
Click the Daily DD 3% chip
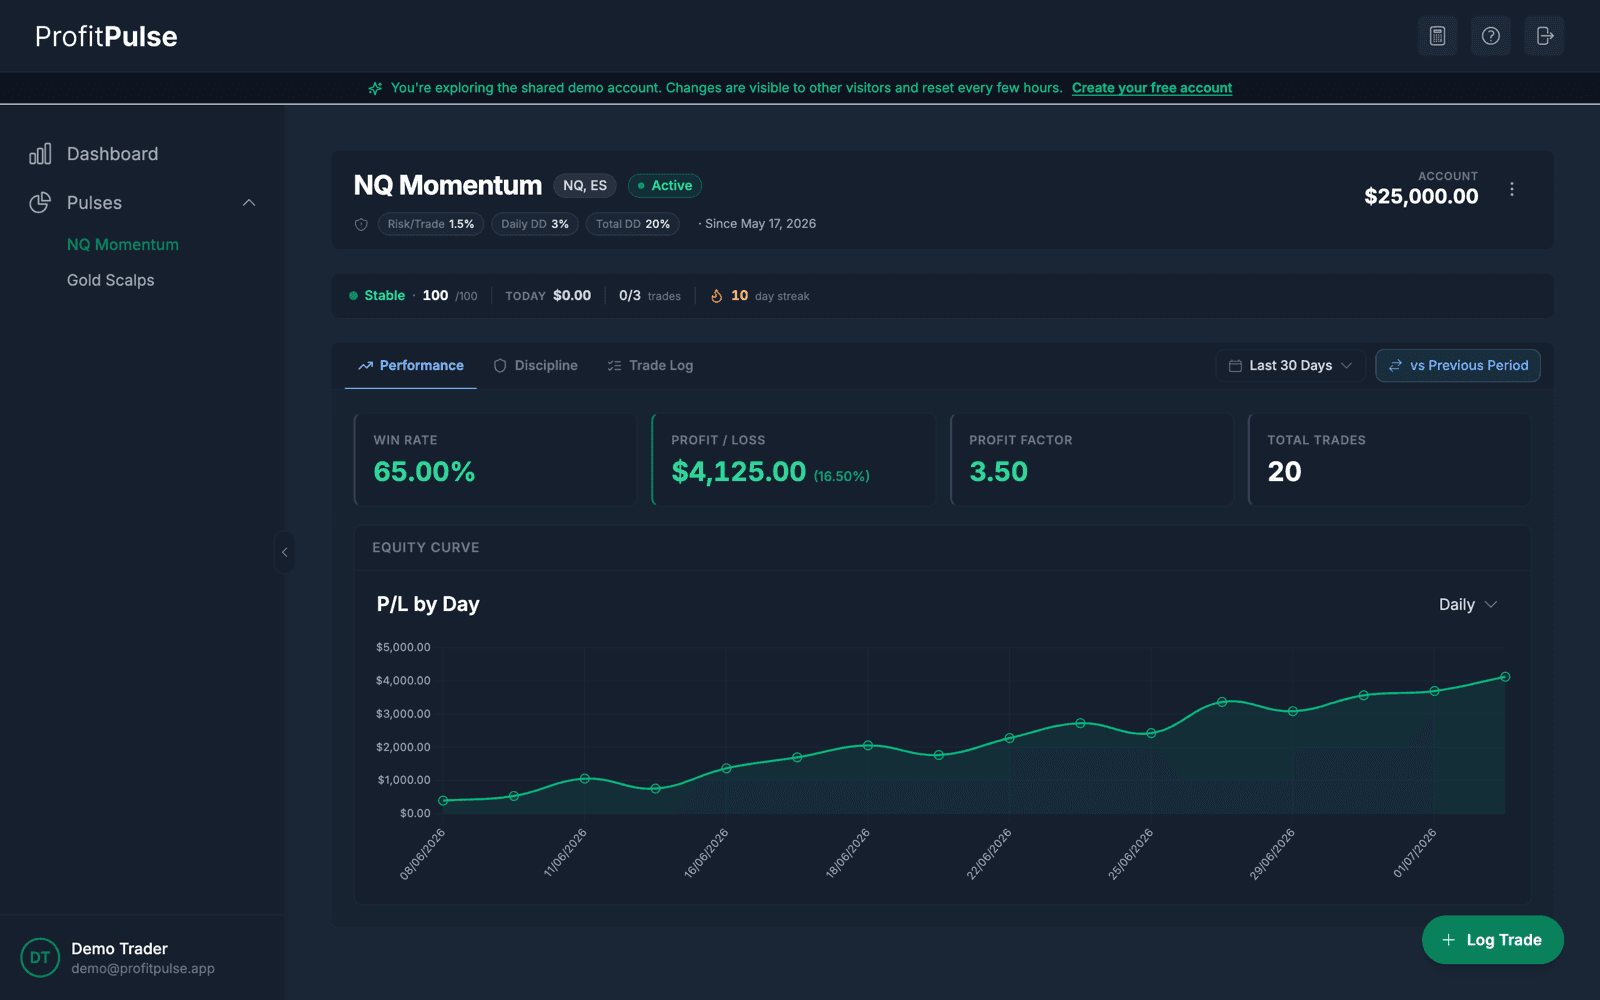[x=535, y=224]
